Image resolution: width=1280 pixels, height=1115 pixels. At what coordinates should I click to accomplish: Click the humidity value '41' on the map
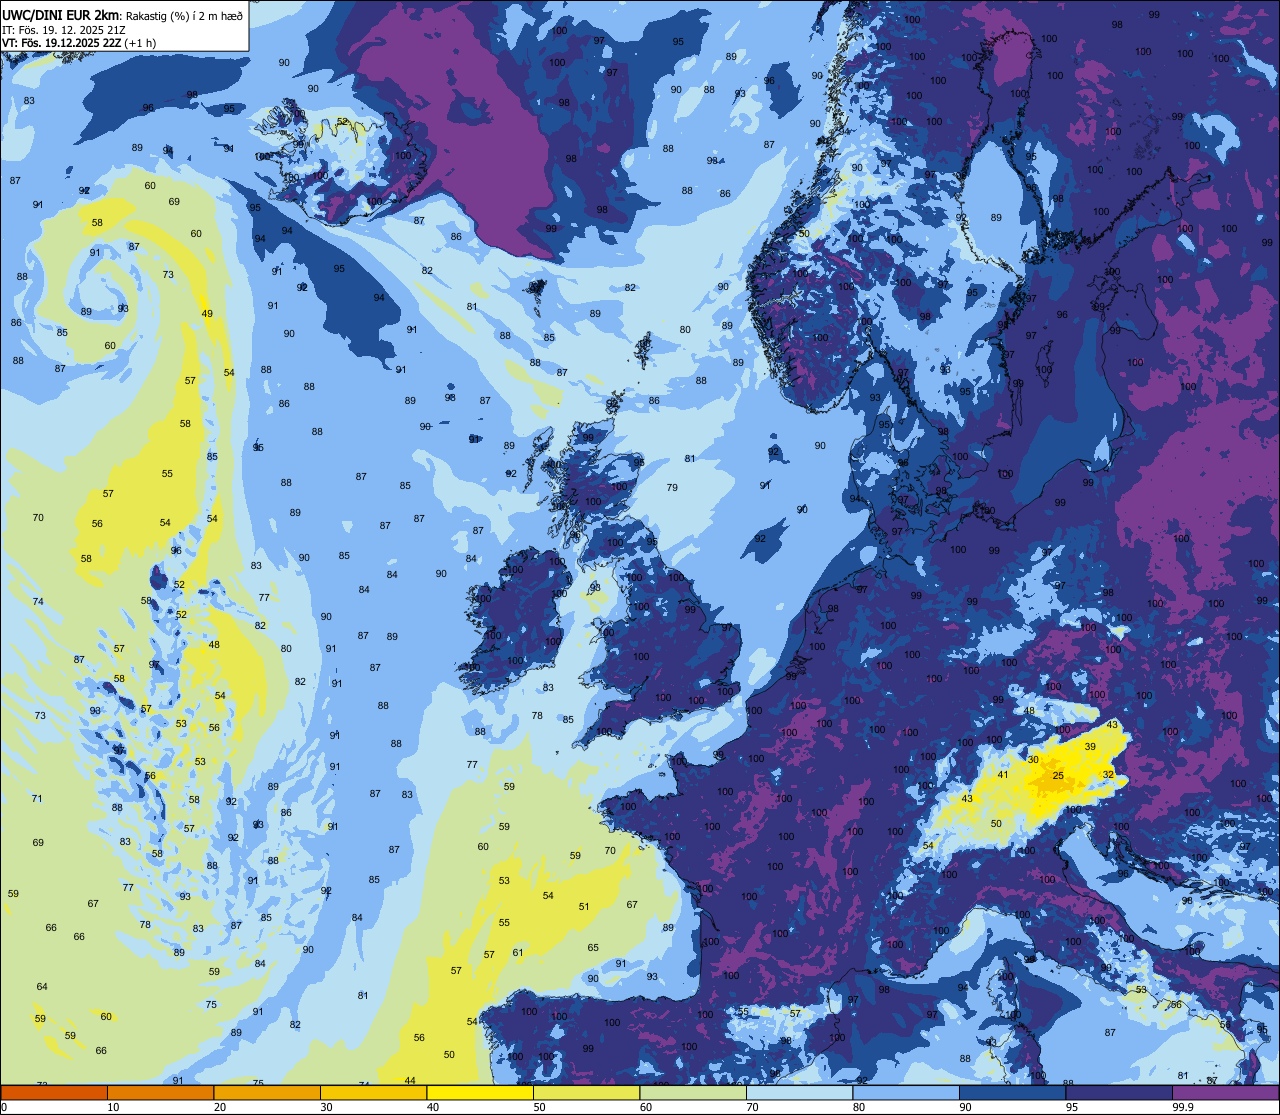1003,775
